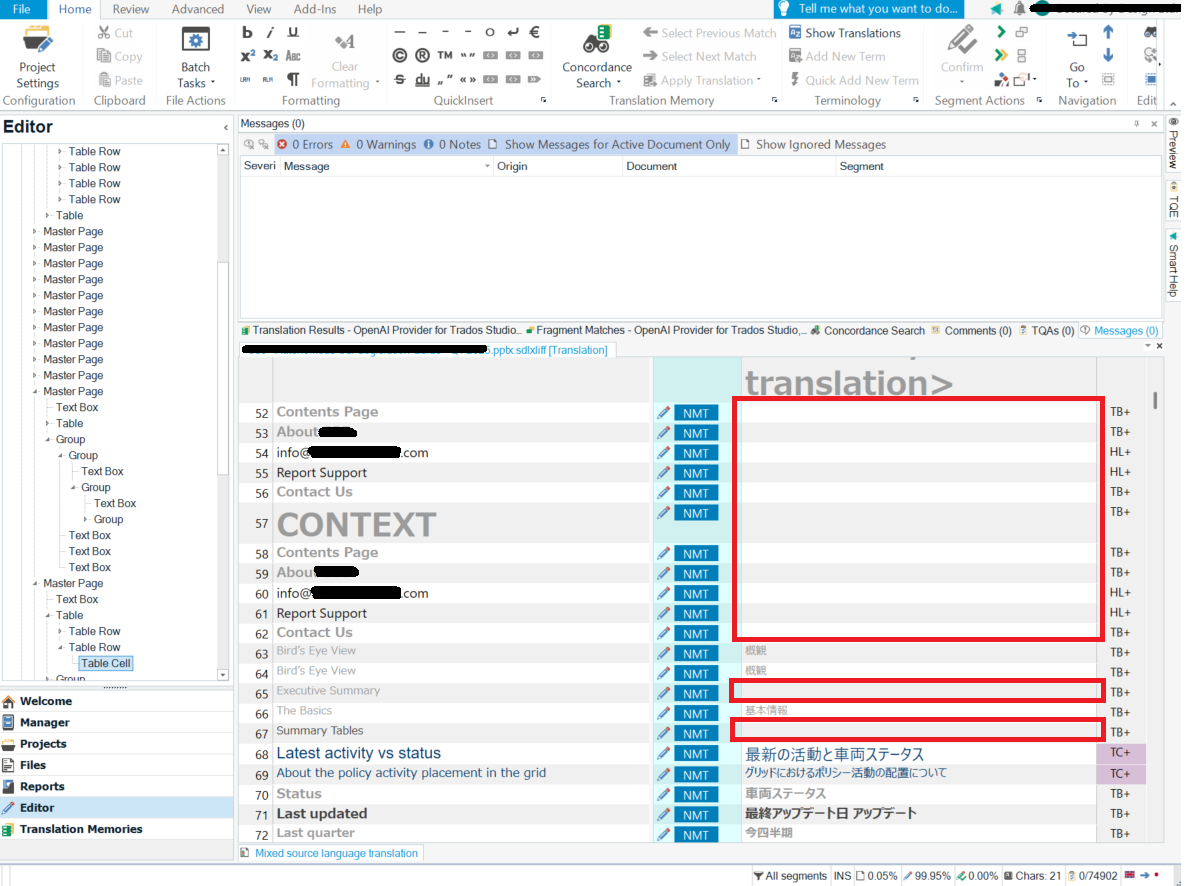Open the Help ribbon tab
The width and height of the screenshot is (1199, 886).
point(370,9)
